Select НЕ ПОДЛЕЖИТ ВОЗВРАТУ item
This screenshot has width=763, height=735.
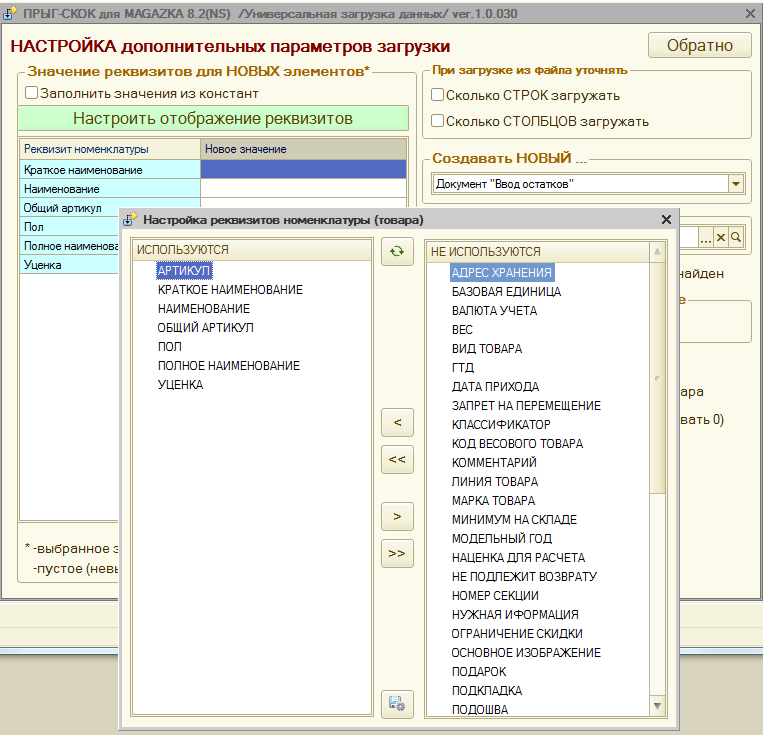tap(524, 576)
